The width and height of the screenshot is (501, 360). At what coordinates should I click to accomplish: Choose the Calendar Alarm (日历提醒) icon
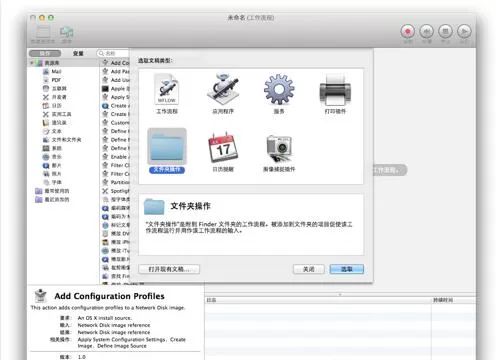[223, 147]
